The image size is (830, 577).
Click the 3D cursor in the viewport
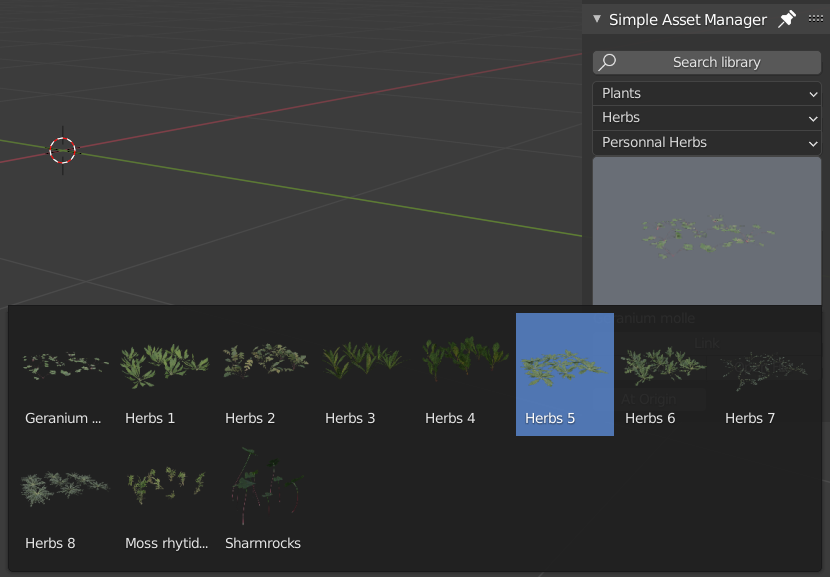62,150
